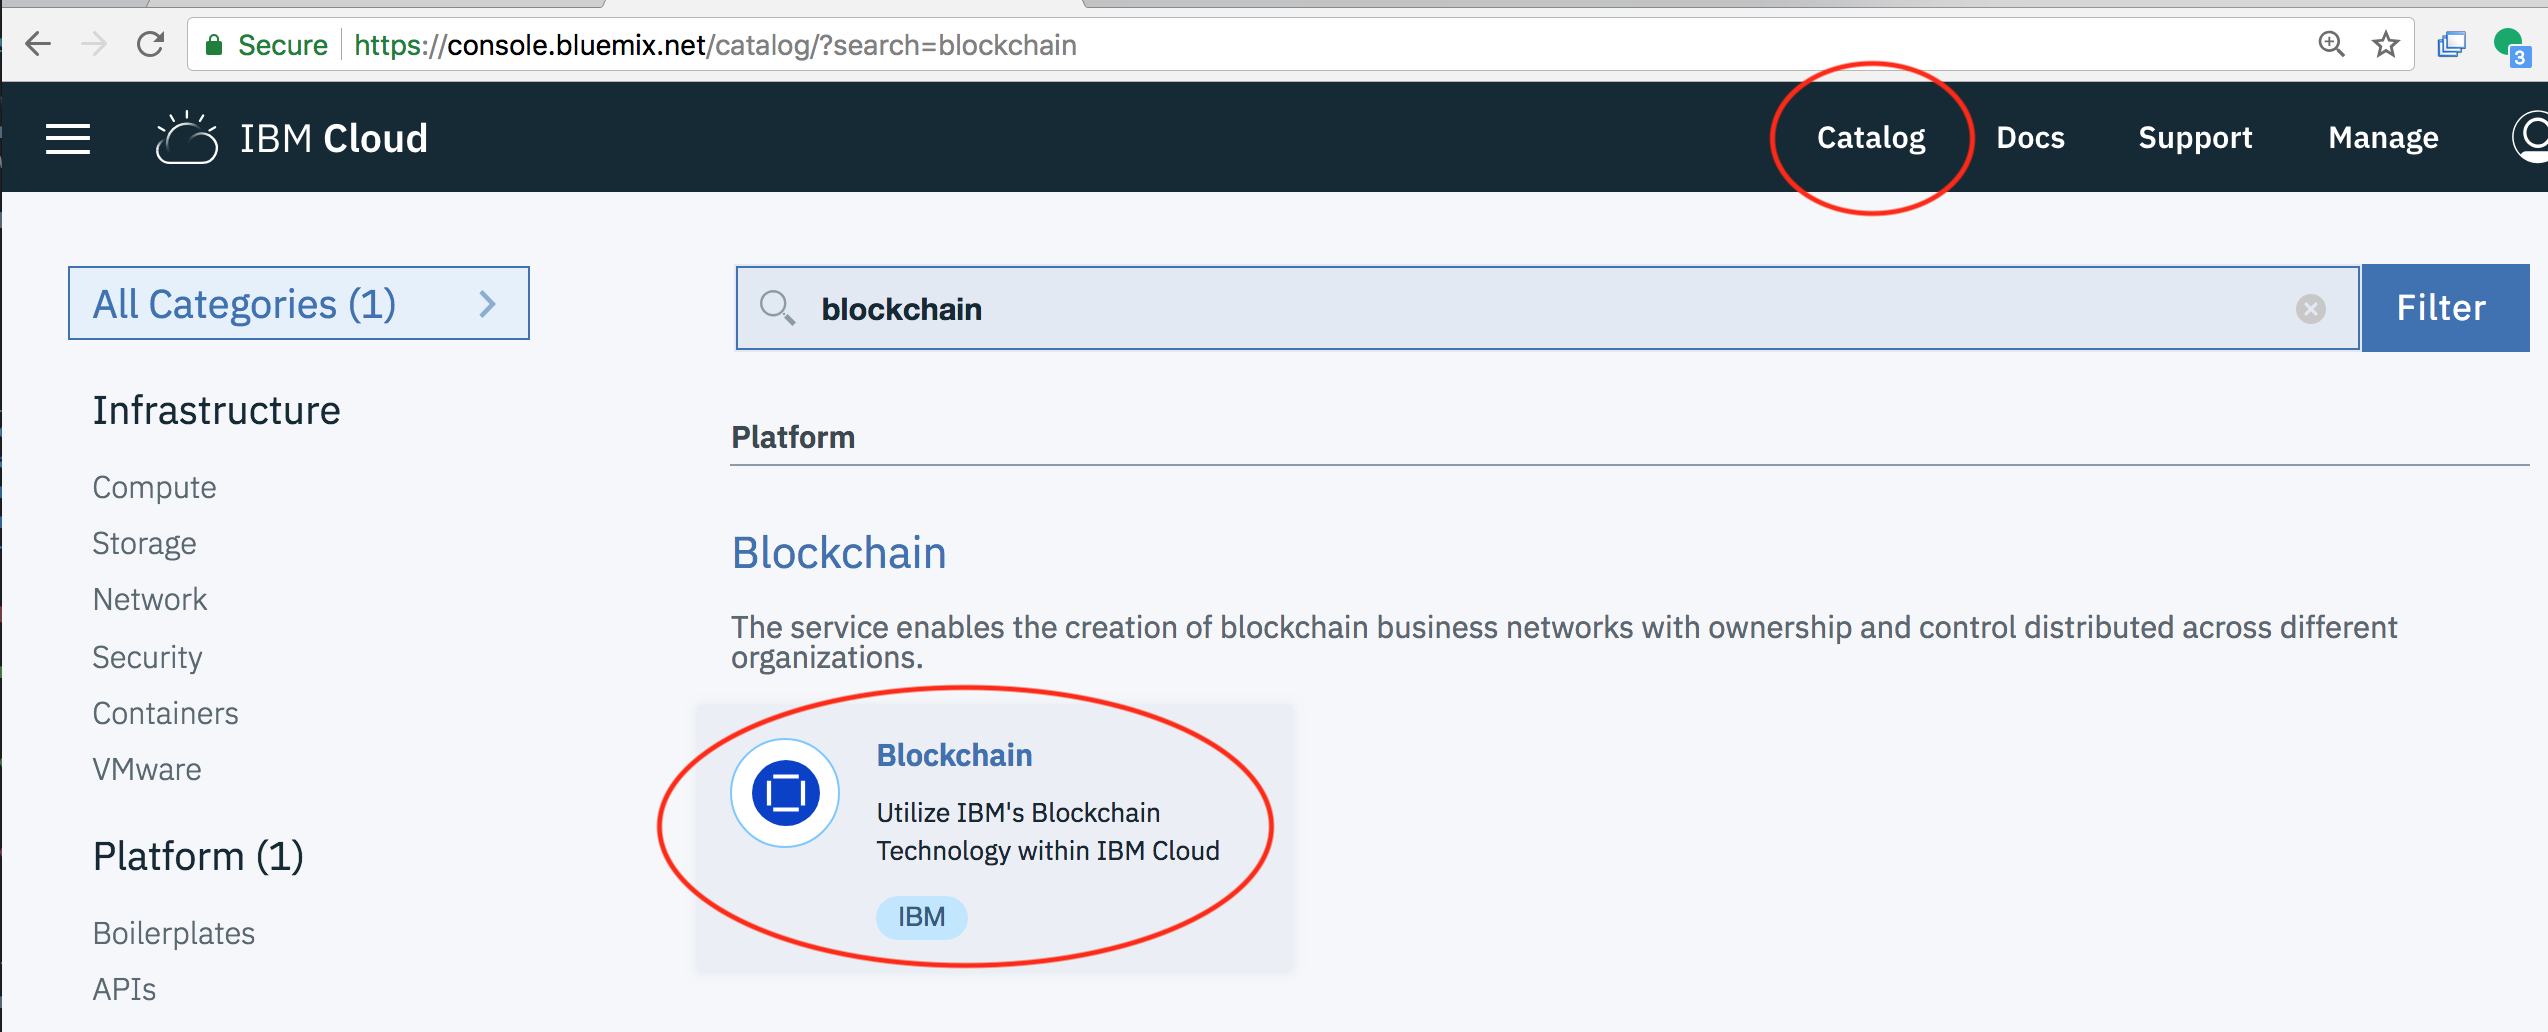Clear the blockchain search text

pyautogui.click(x=2311, y=309)
